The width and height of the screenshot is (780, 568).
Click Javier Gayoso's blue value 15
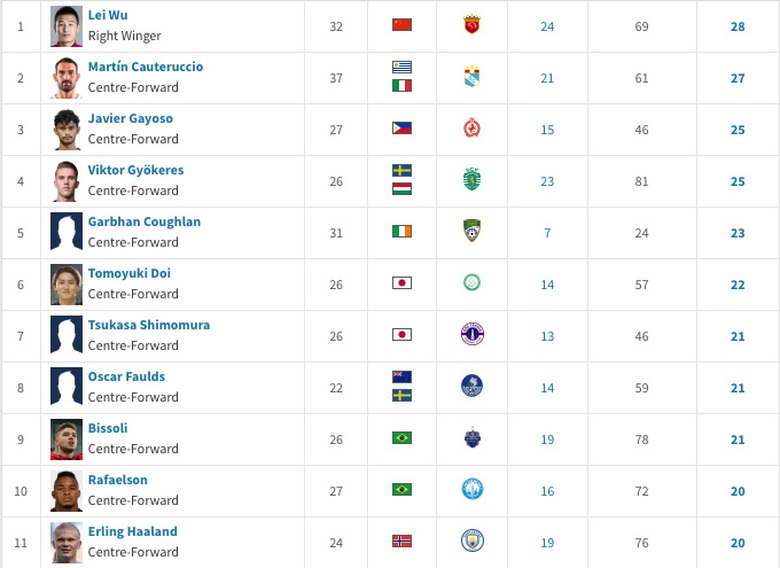pos(547,130)
